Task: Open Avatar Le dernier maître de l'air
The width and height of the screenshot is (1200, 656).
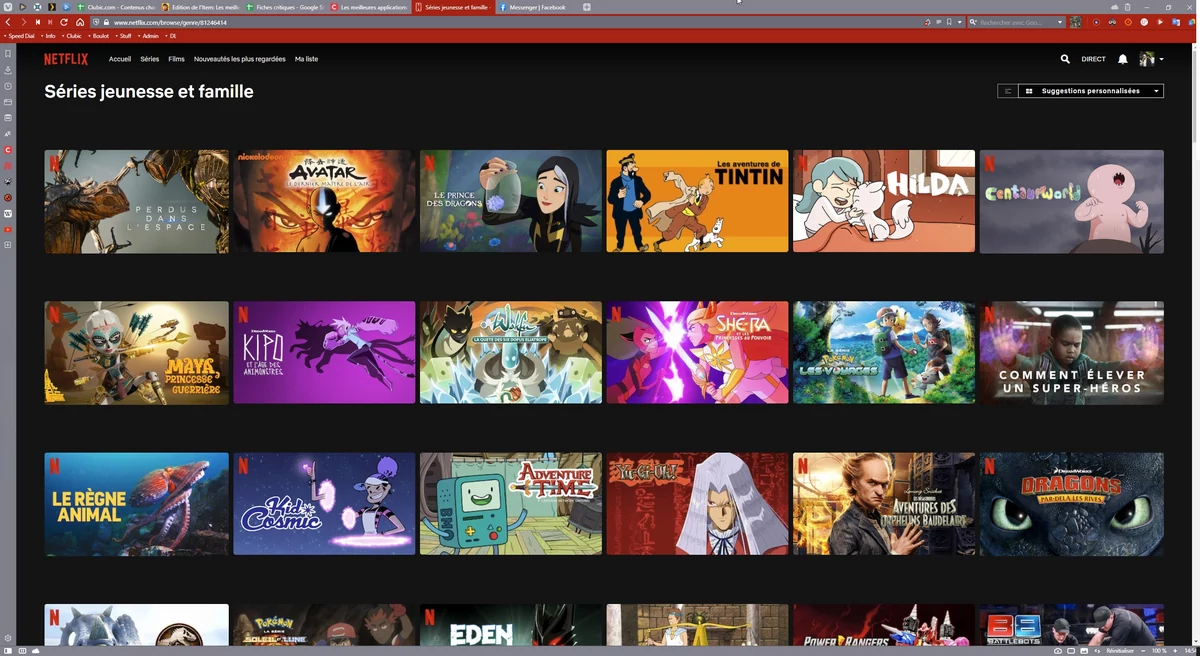Action: coord(324,201)
